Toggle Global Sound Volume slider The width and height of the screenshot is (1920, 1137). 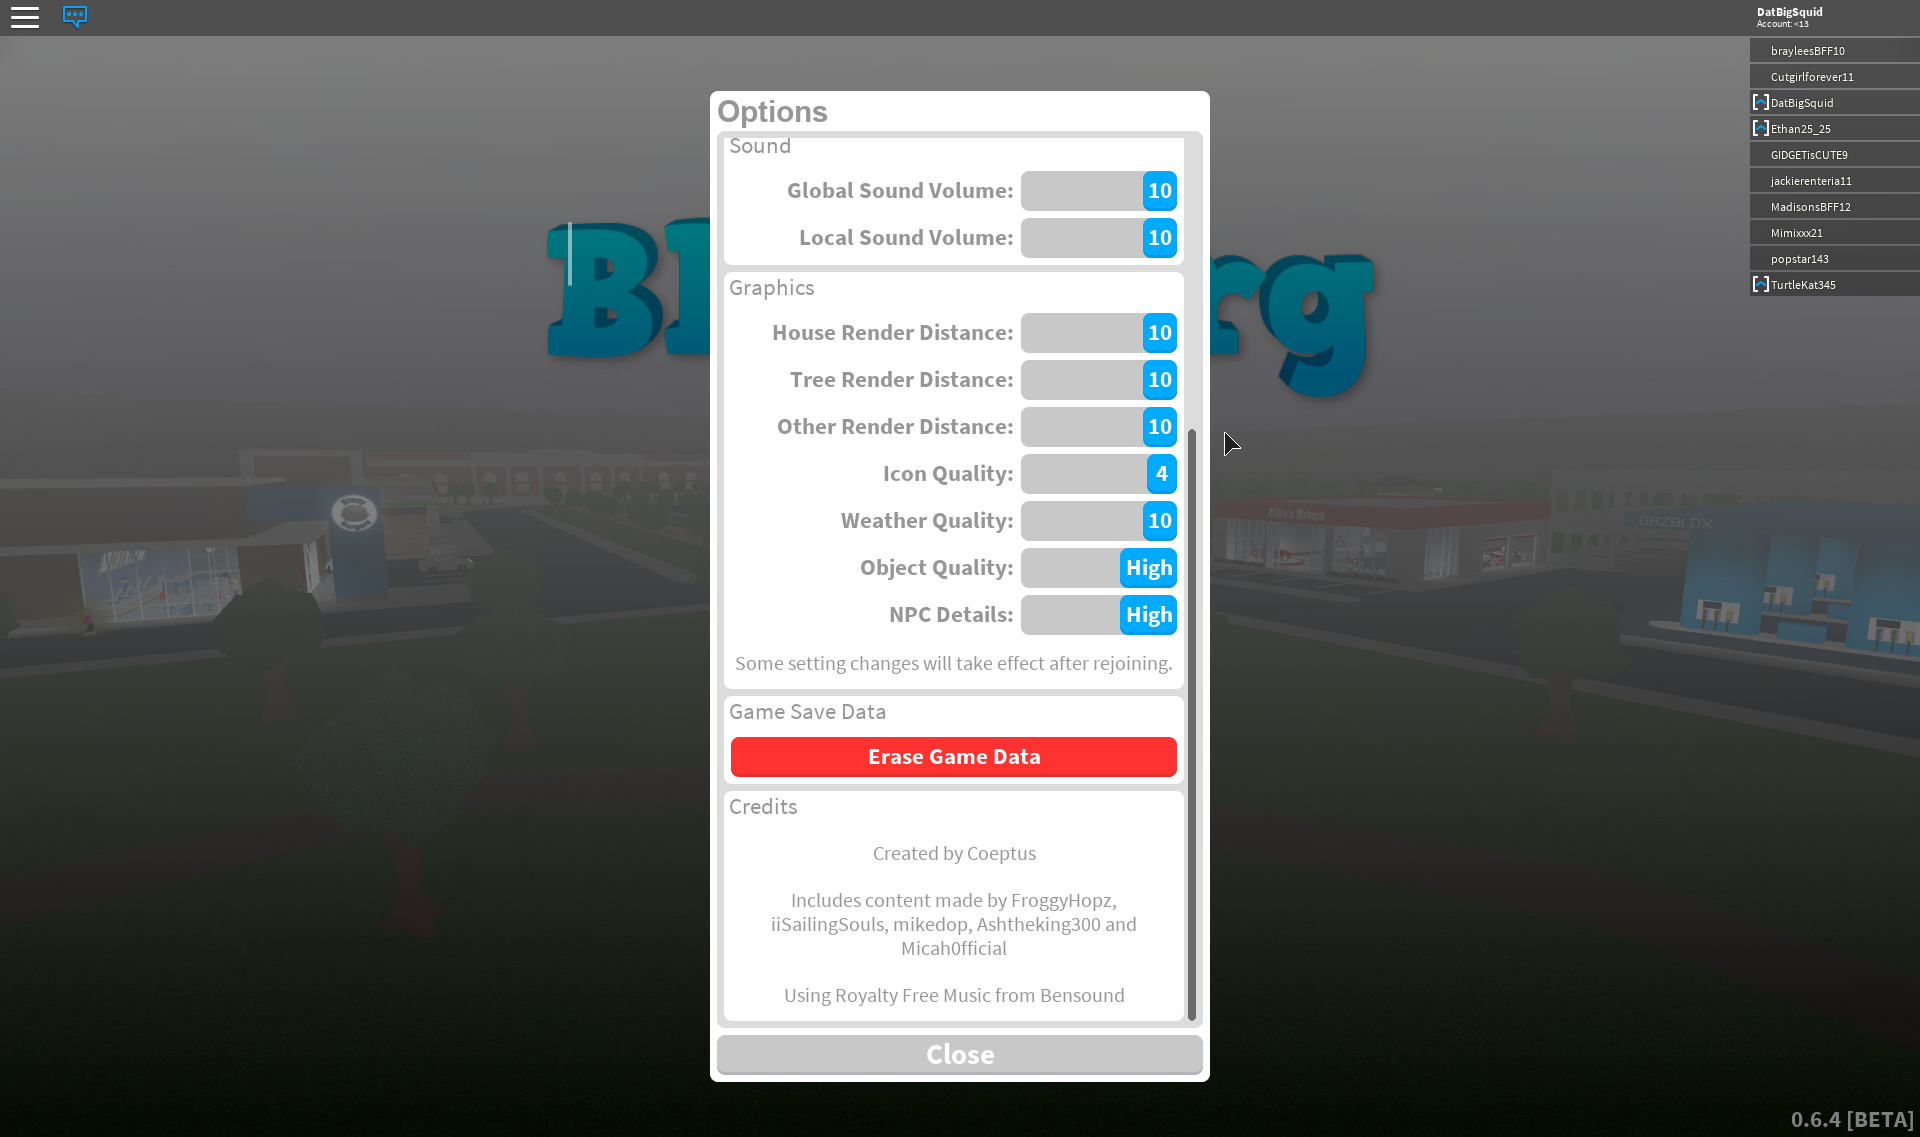[1157, 190]
